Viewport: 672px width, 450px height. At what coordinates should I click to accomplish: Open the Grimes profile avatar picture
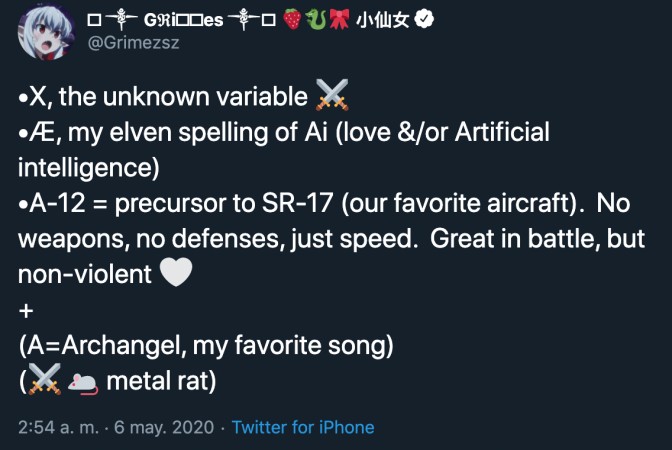[44, 33]
